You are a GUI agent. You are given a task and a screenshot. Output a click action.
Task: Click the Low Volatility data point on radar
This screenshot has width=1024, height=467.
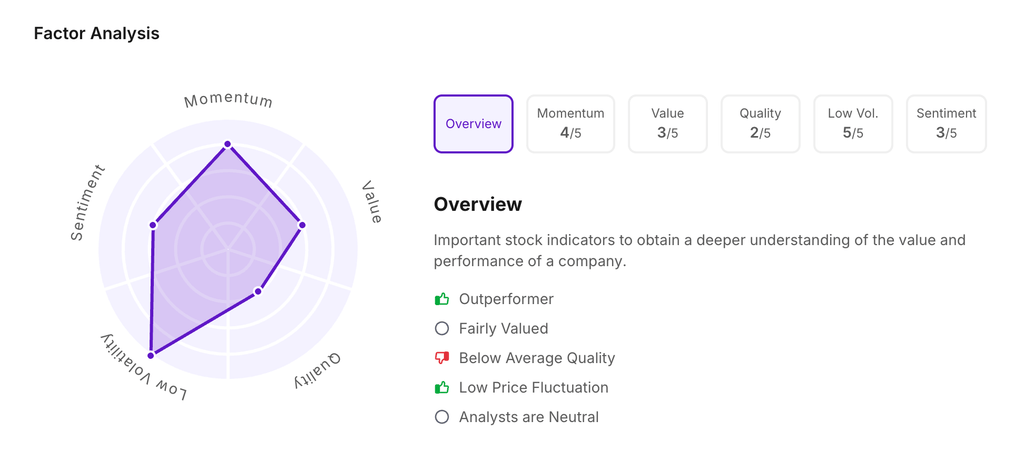151,355
